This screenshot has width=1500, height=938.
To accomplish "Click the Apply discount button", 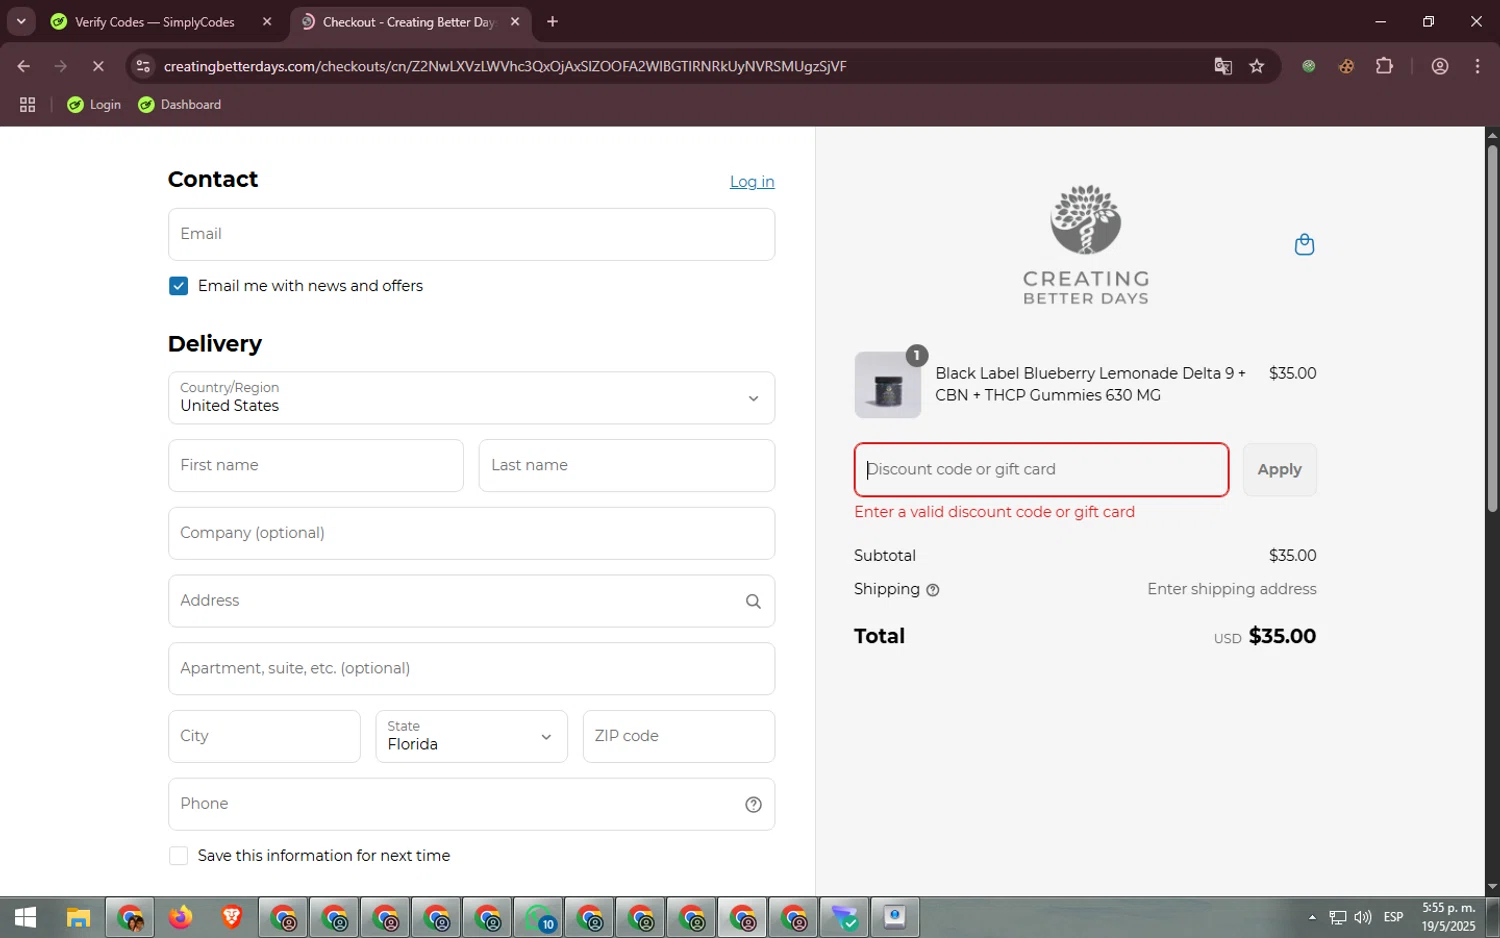I will 1279,470.
